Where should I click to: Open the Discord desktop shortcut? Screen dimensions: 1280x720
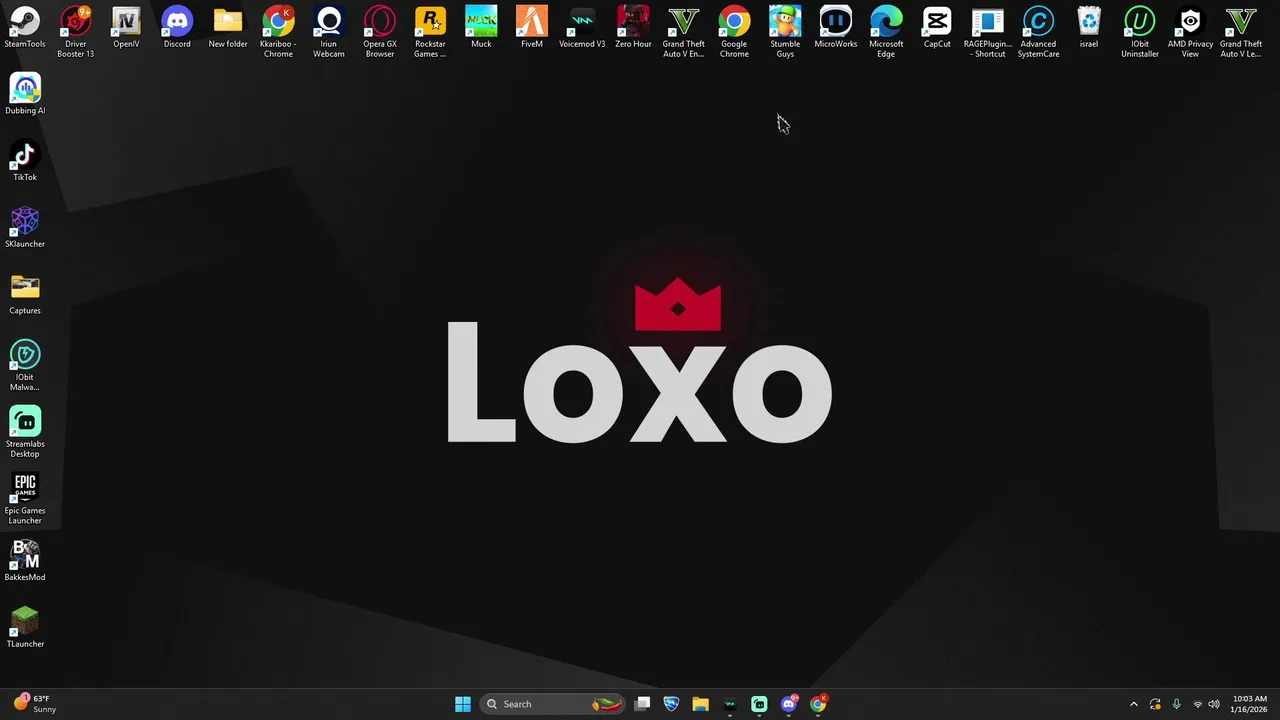(177, 28)
